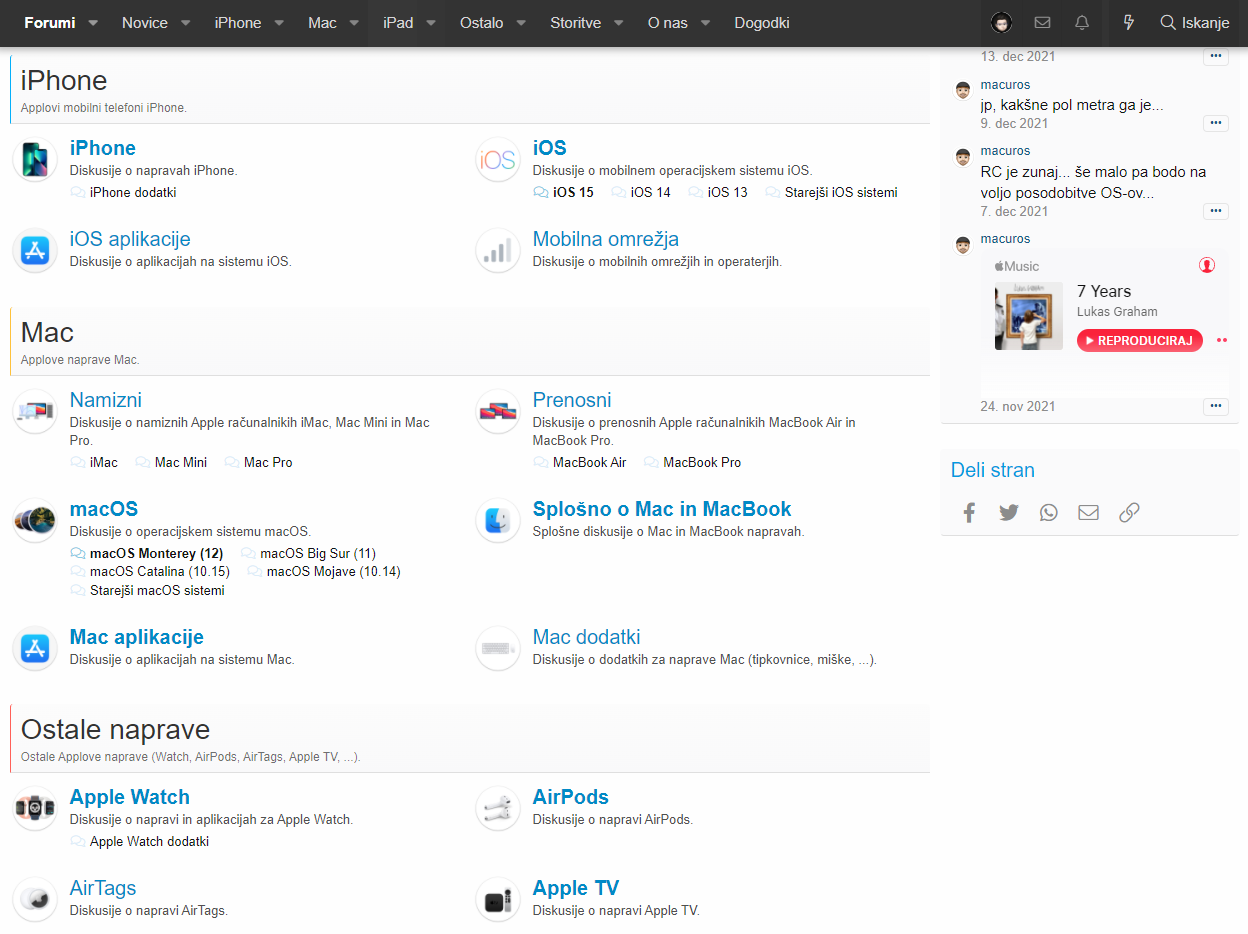
Task: Click the Apple TV forum icon
Action: click(498, 899)
